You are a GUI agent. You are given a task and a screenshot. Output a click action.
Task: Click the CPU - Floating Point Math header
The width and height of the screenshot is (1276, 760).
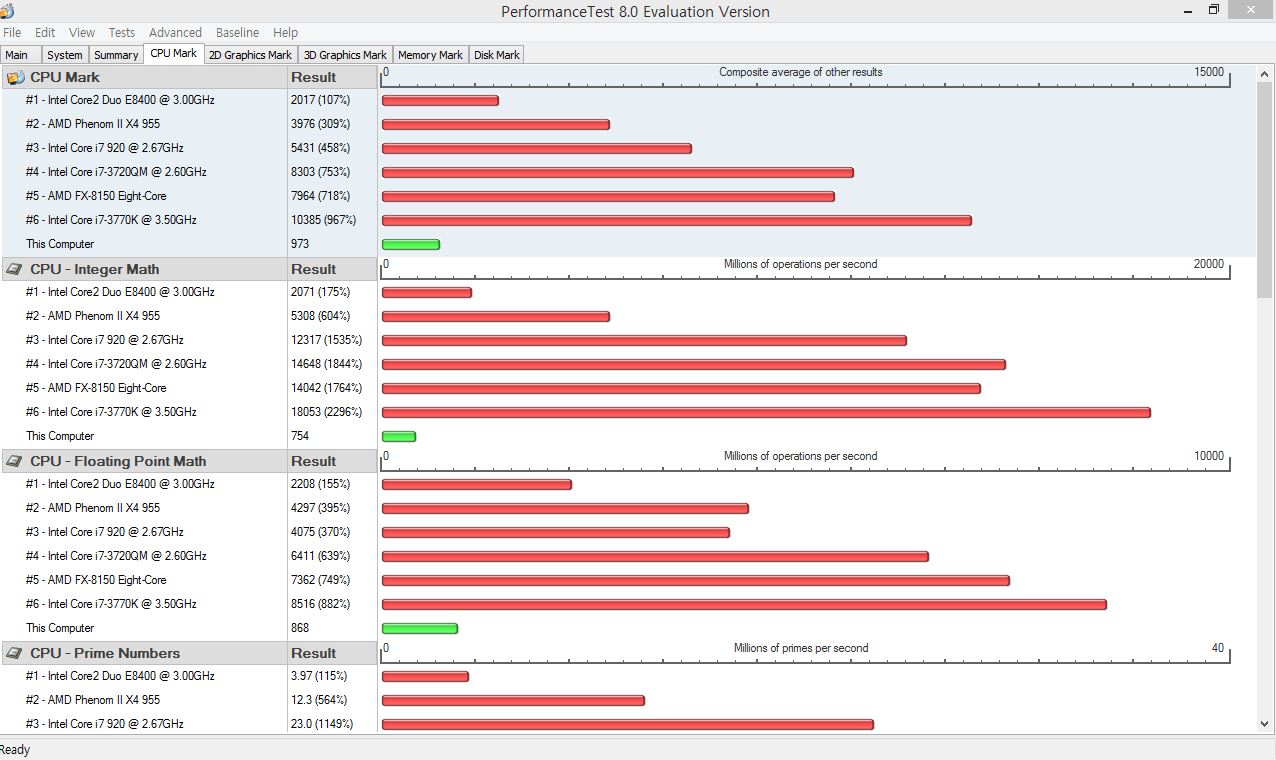pyautogui.click(x=144, y=461)
